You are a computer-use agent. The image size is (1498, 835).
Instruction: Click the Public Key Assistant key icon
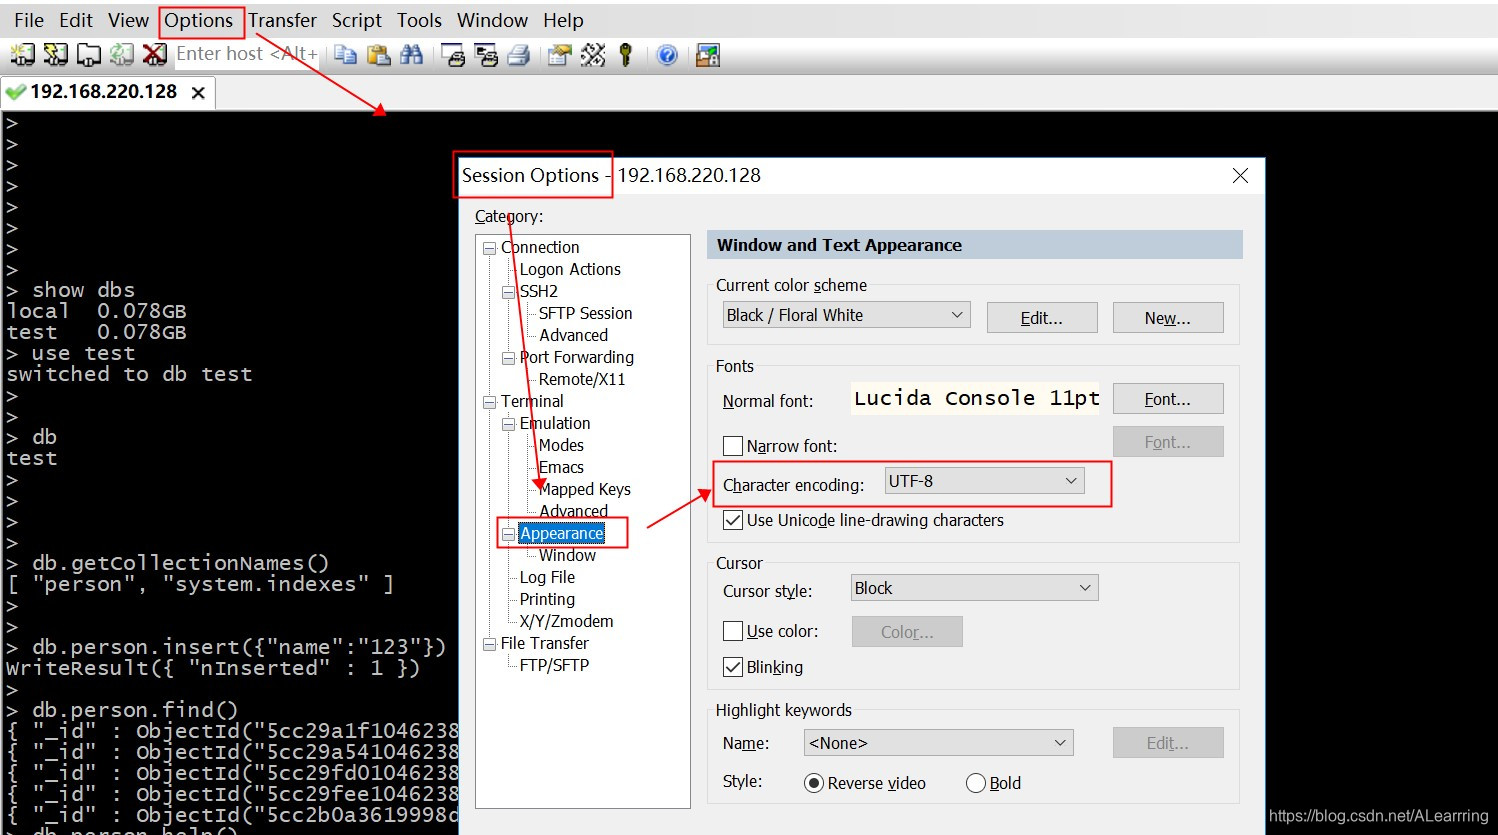coord(626,55)
